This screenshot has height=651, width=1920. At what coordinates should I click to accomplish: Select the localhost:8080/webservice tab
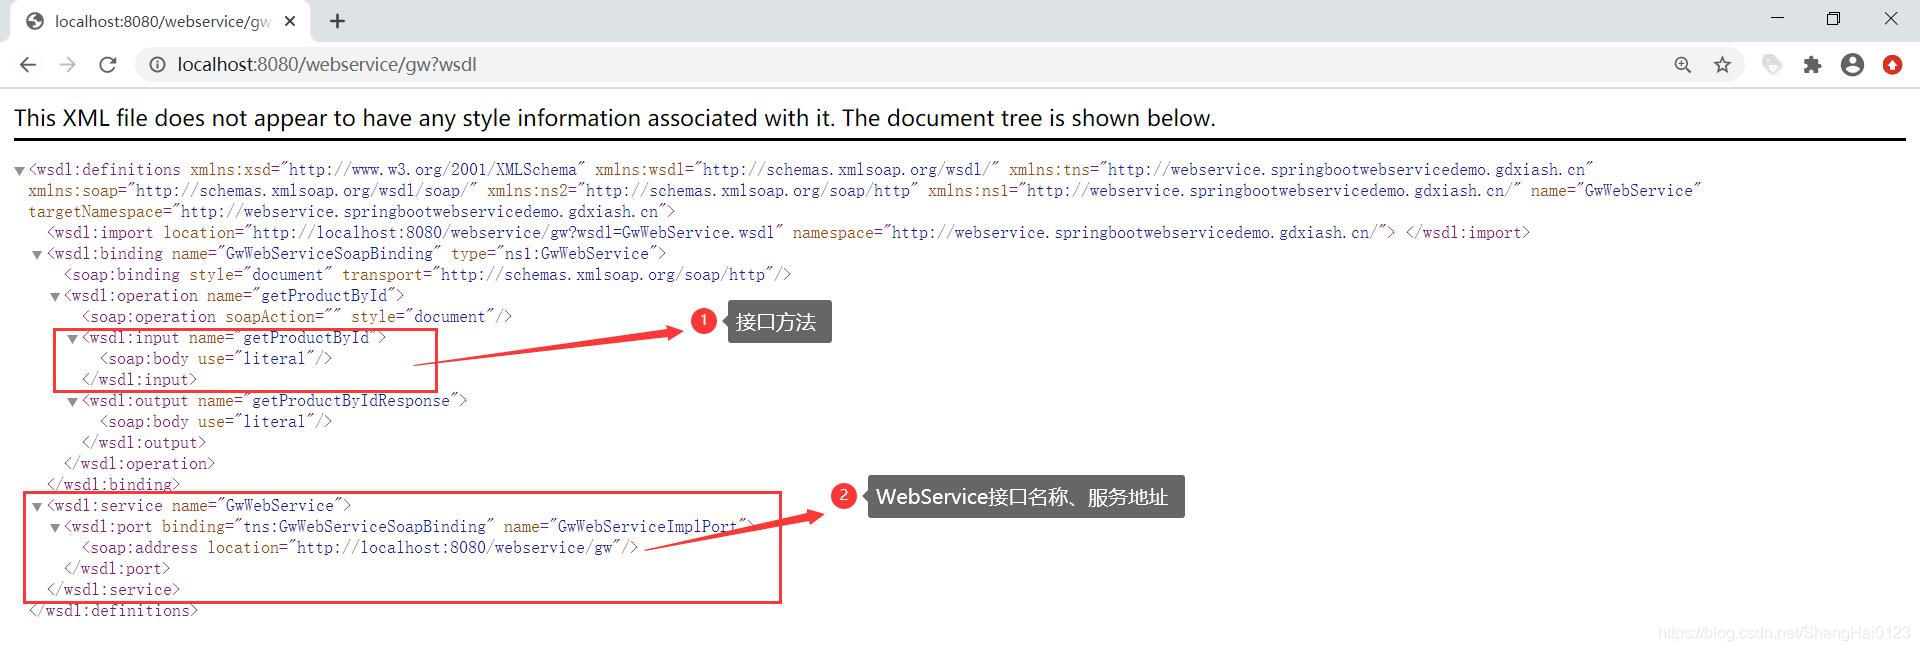click(x=160, y=21)
